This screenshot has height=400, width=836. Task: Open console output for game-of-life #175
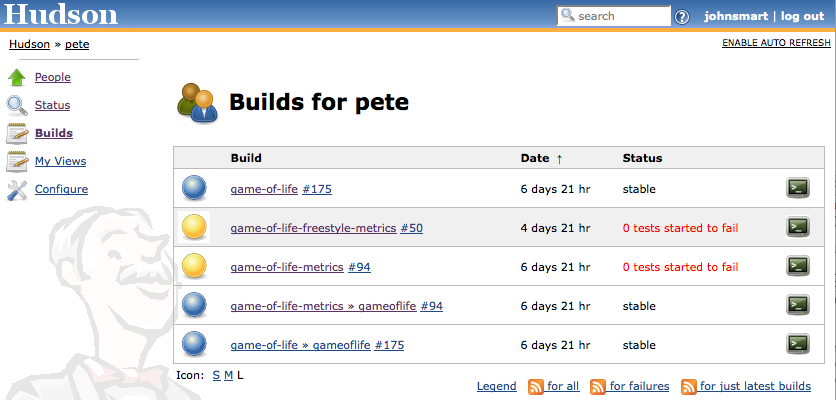pyautogui.click(x=798, y=188)
